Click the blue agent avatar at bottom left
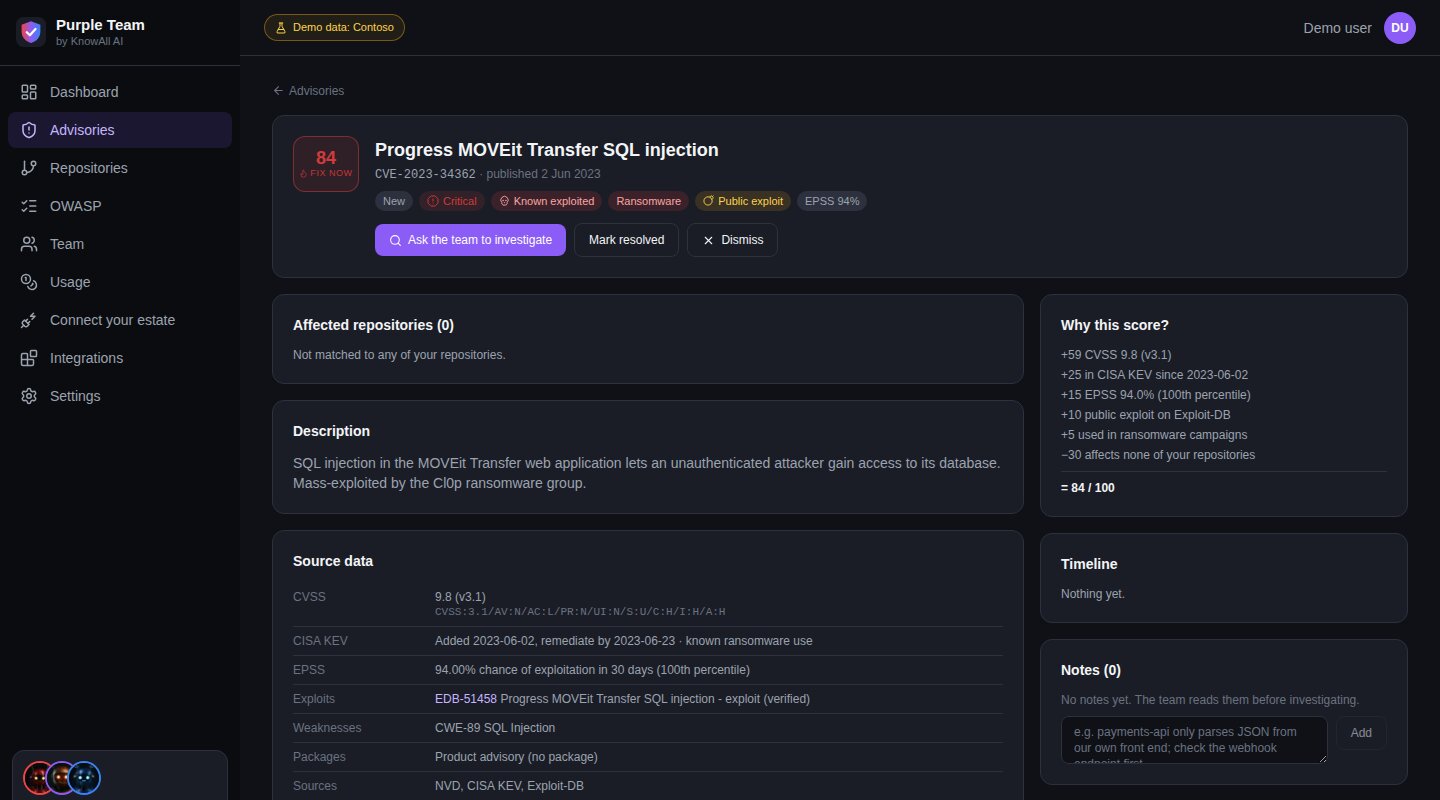The width and height of the screenshot is (1440, 800). click(85, 777)
